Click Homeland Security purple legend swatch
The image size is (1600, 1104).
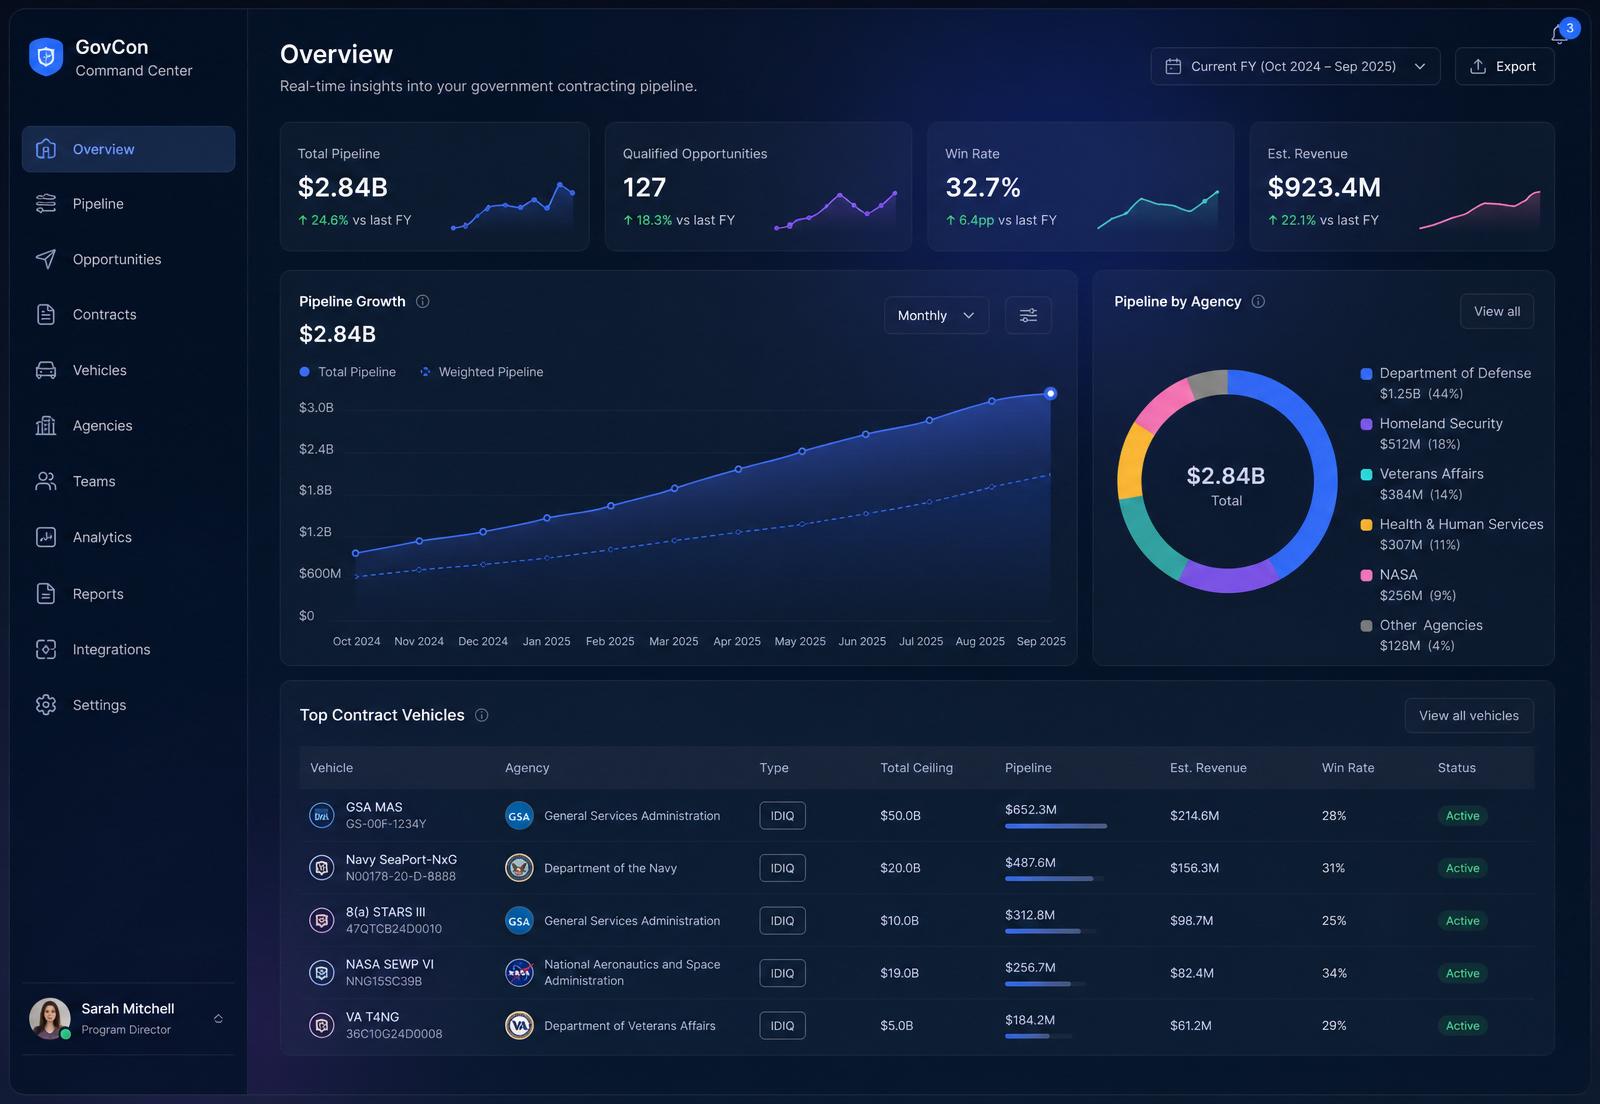[1366, 424]
